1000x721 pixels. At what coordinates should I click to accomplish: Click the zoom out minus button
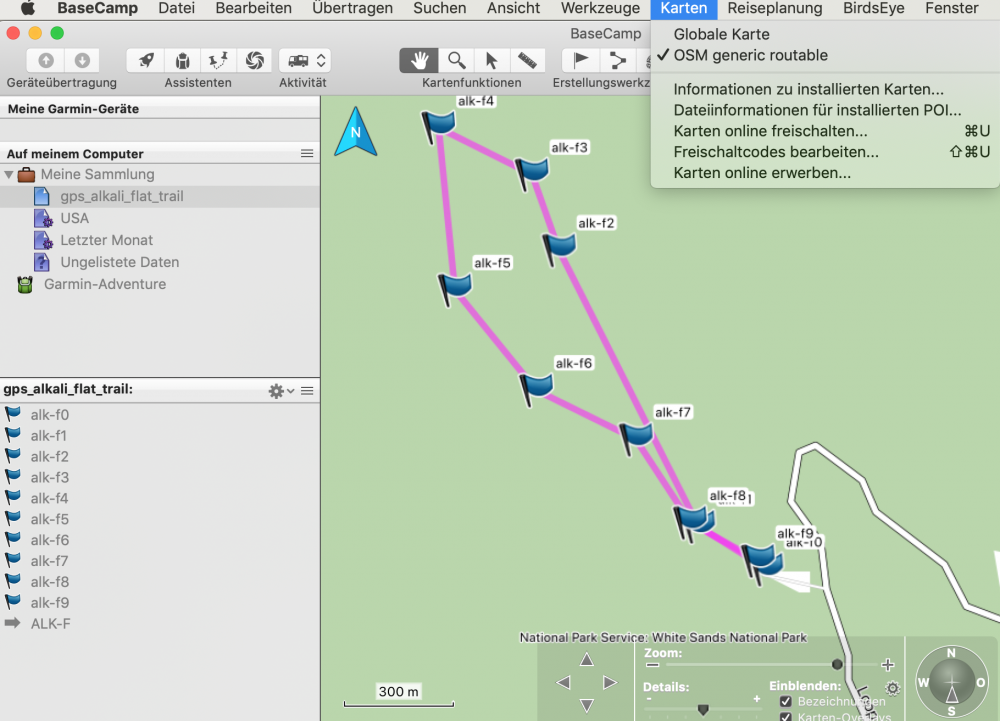pyautogui.click(x=652, y=665)
